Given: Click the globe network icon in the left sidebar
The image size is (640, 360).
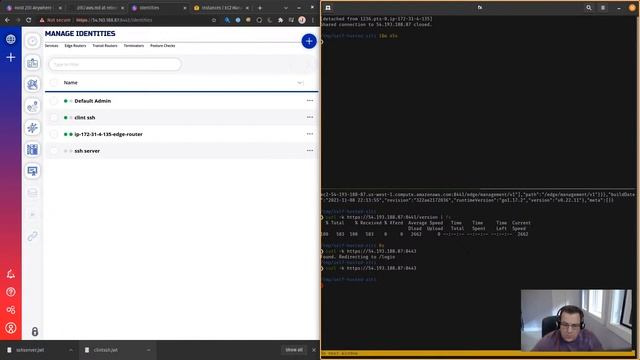Looking at the screenshot, I should click(x=11, y=39).
